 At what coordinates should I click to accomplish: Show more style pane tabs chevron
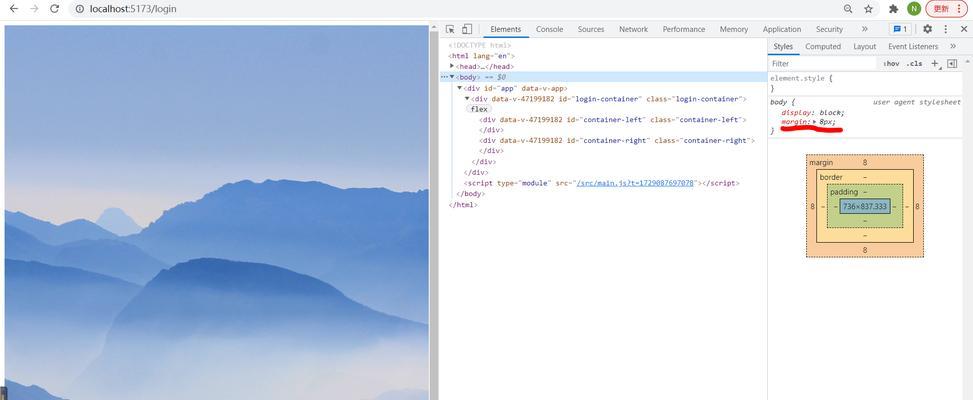[x=953, y=47]
